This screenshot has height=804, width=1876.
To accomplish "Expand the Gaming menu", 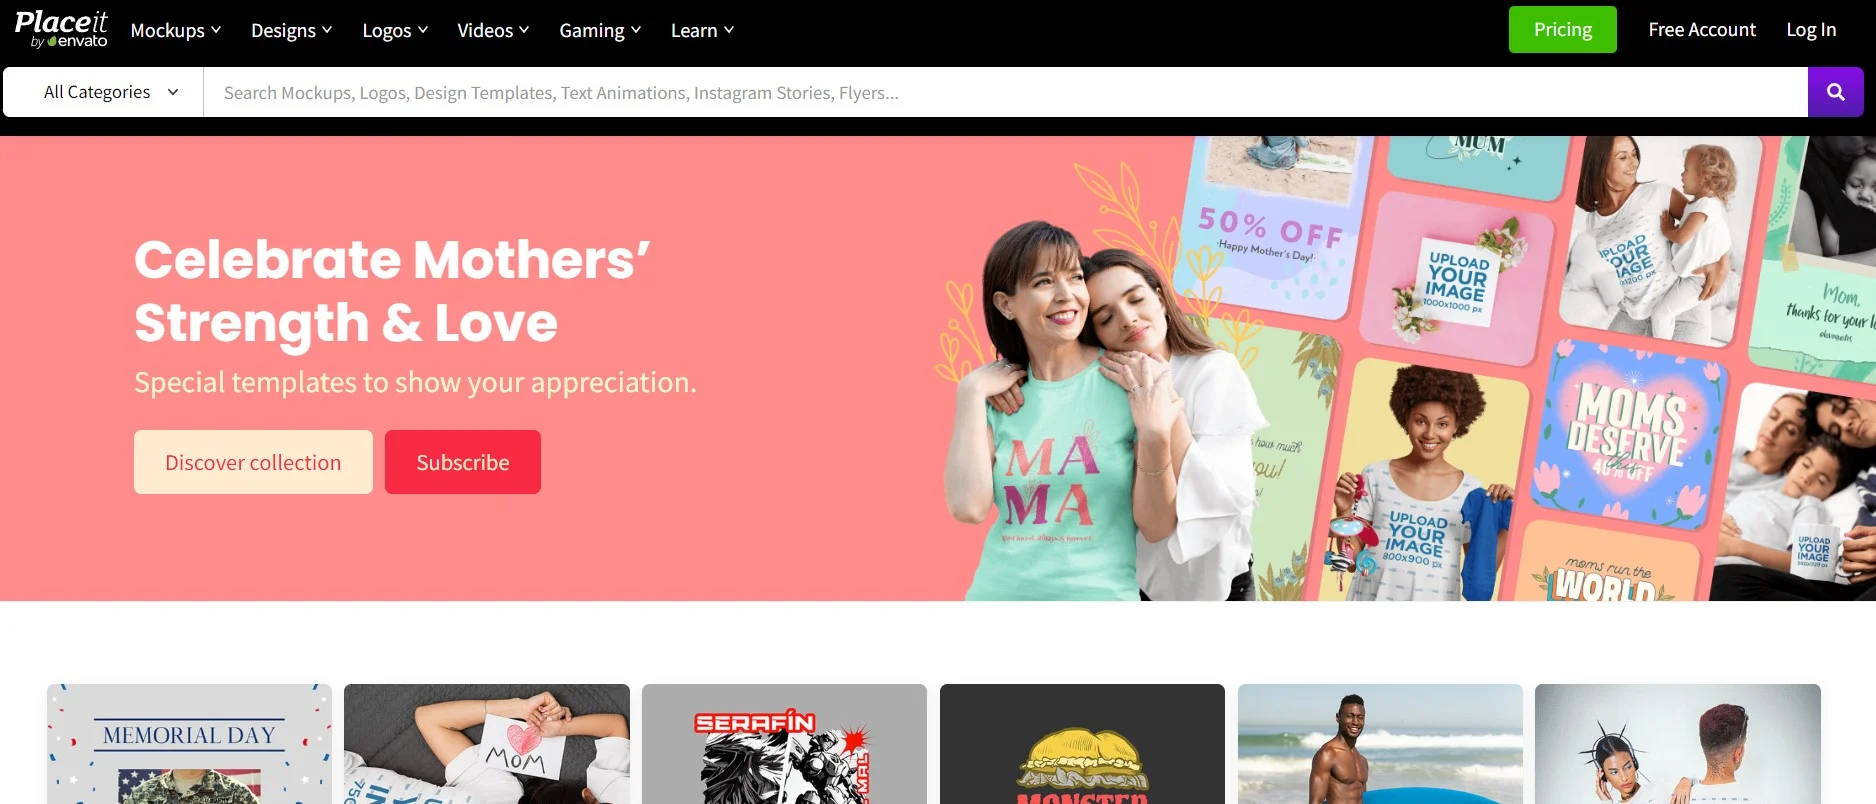I will pos(600,30).
